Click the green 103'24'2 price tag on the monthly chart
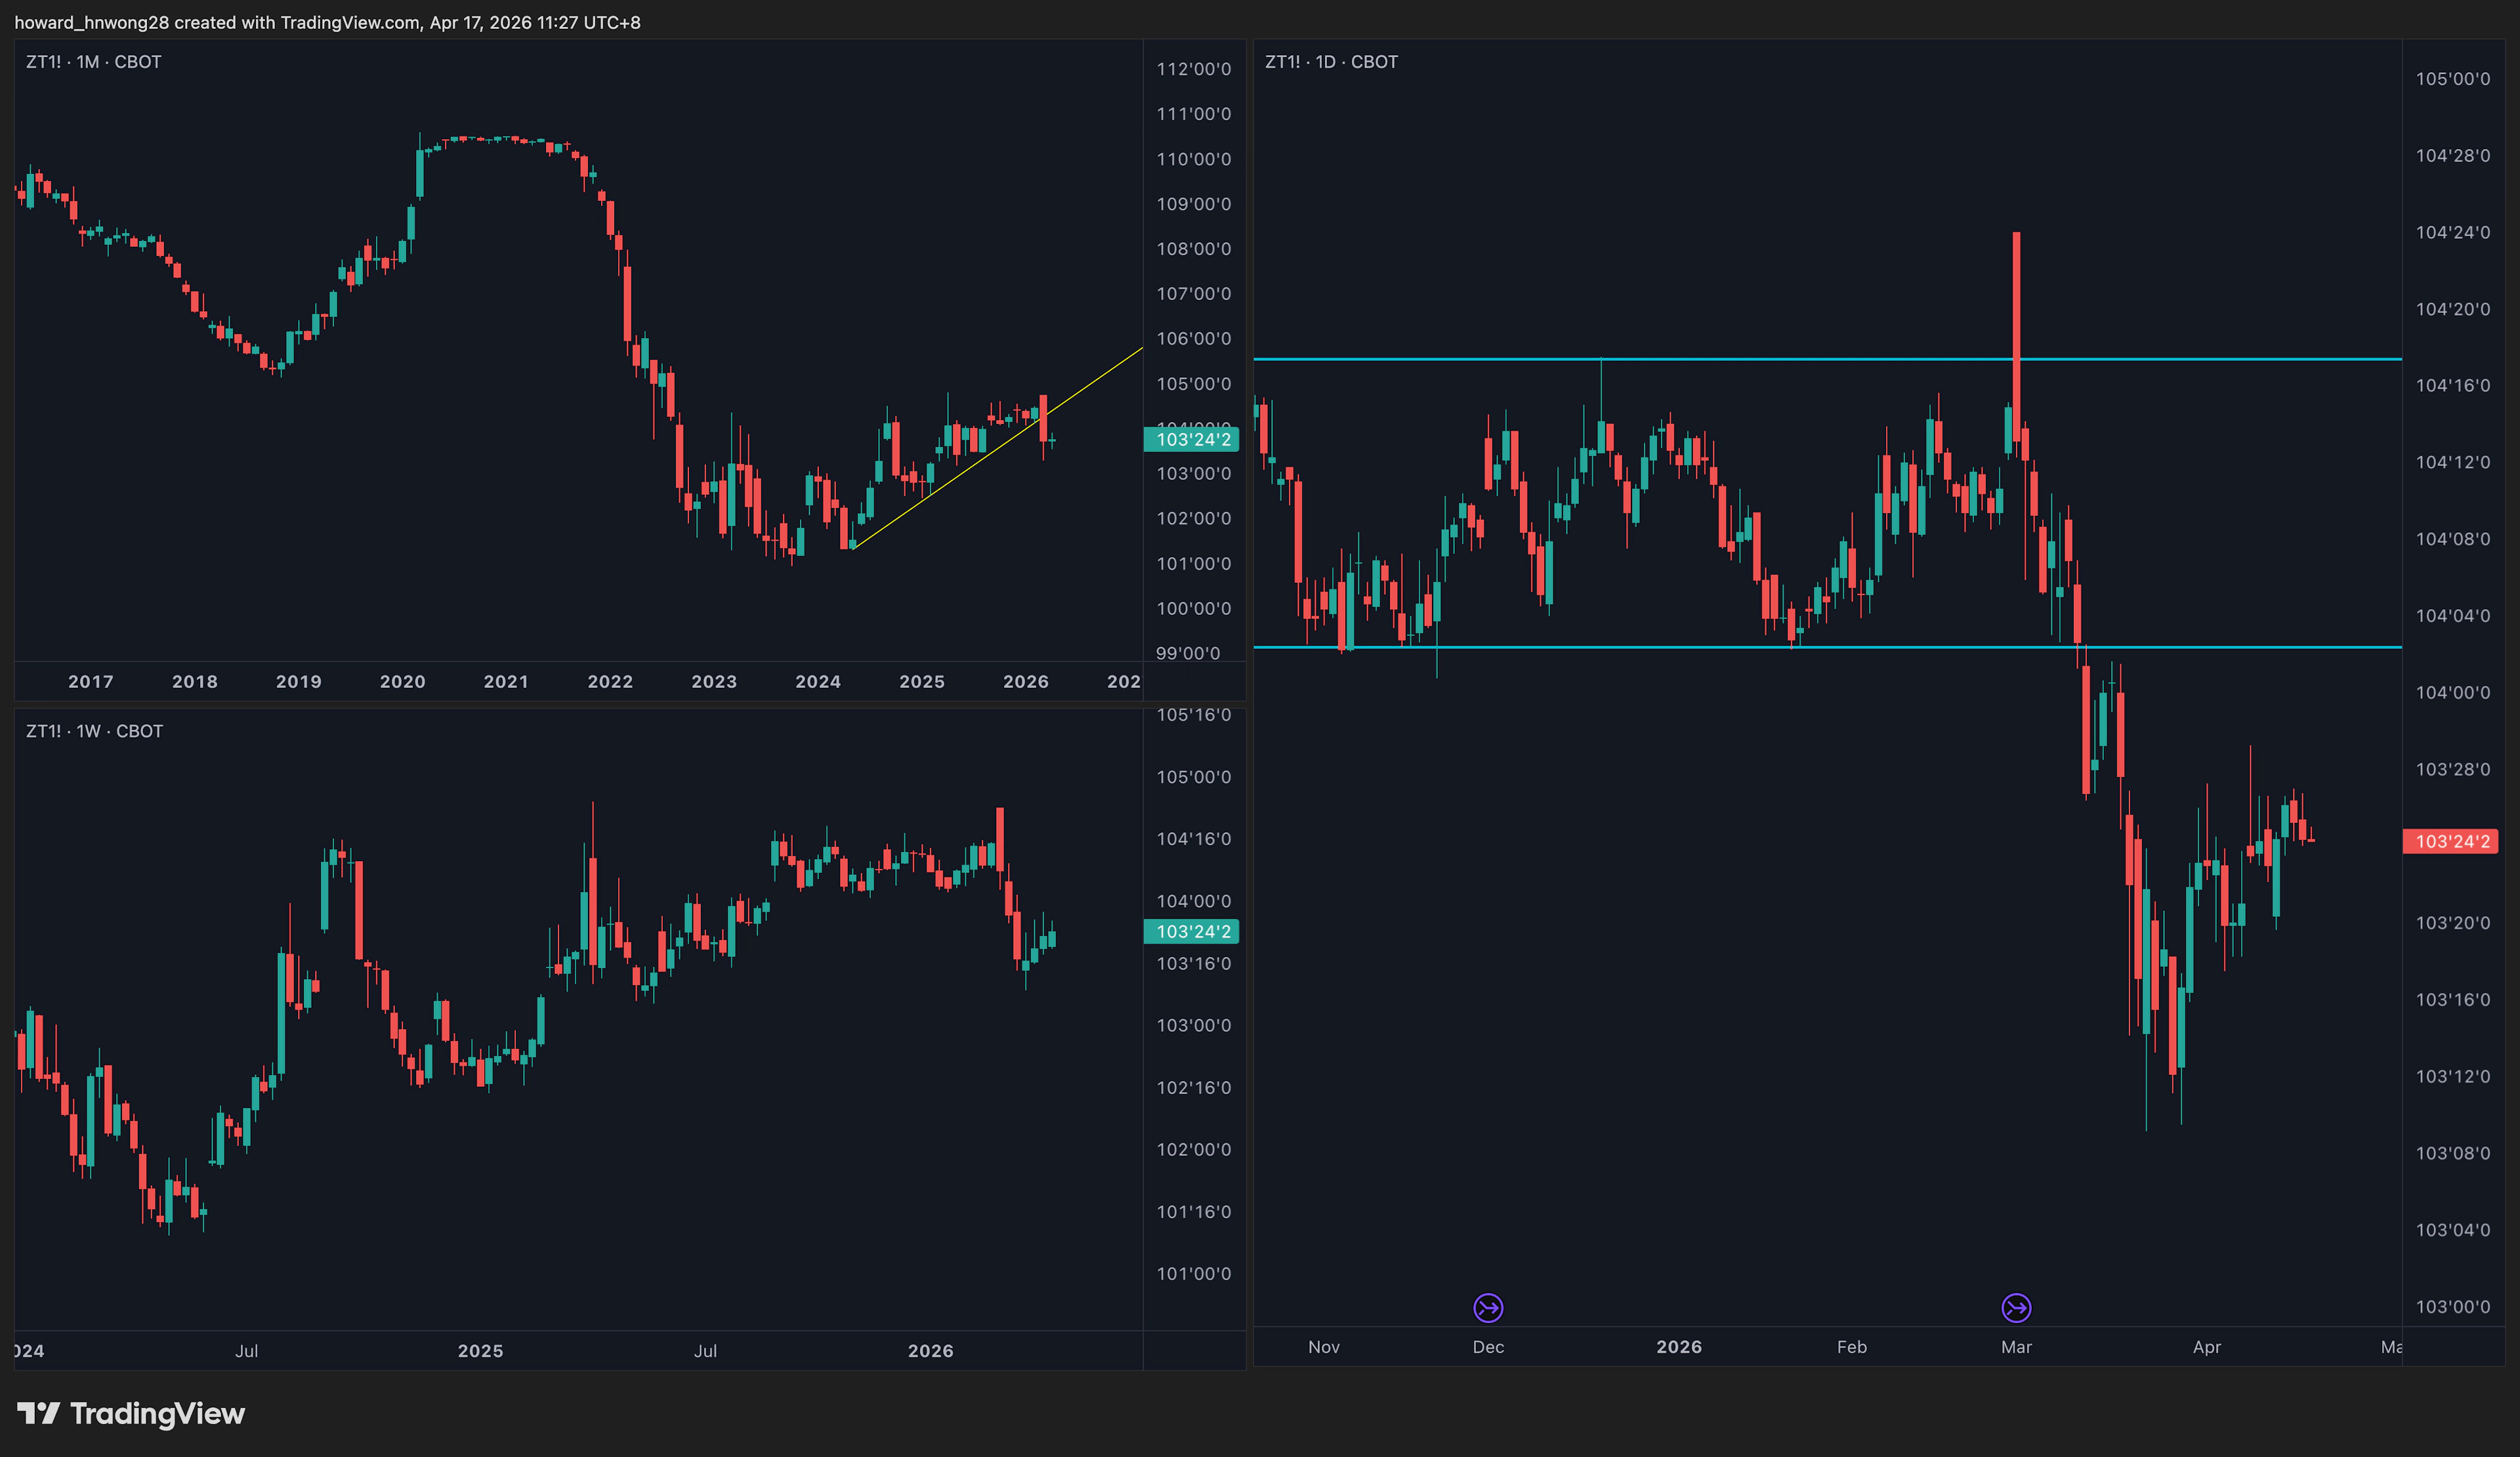 (x=1191, y=439)
